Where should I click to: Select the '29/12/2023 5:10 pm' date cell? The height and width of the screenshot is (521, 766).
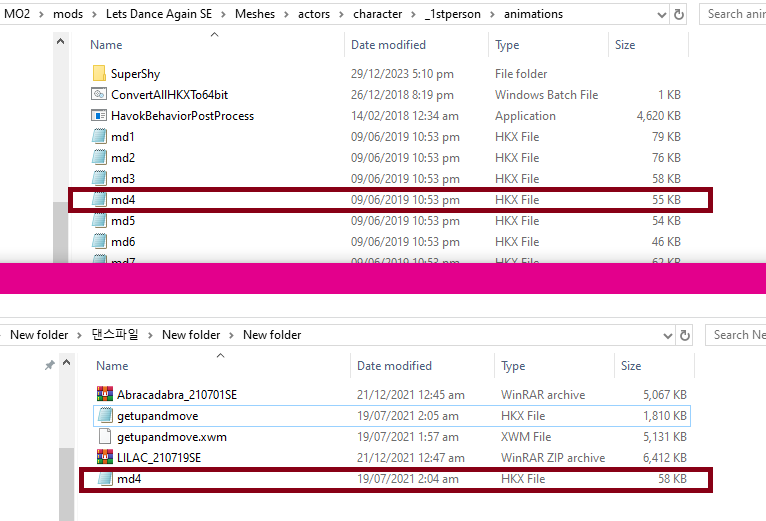pos(402,73)
